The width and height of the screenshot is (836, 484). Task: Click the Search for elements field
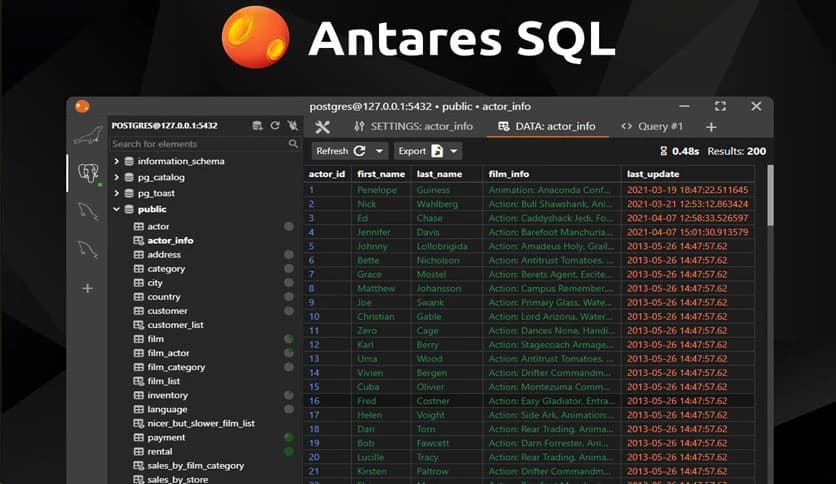point(195,144)
